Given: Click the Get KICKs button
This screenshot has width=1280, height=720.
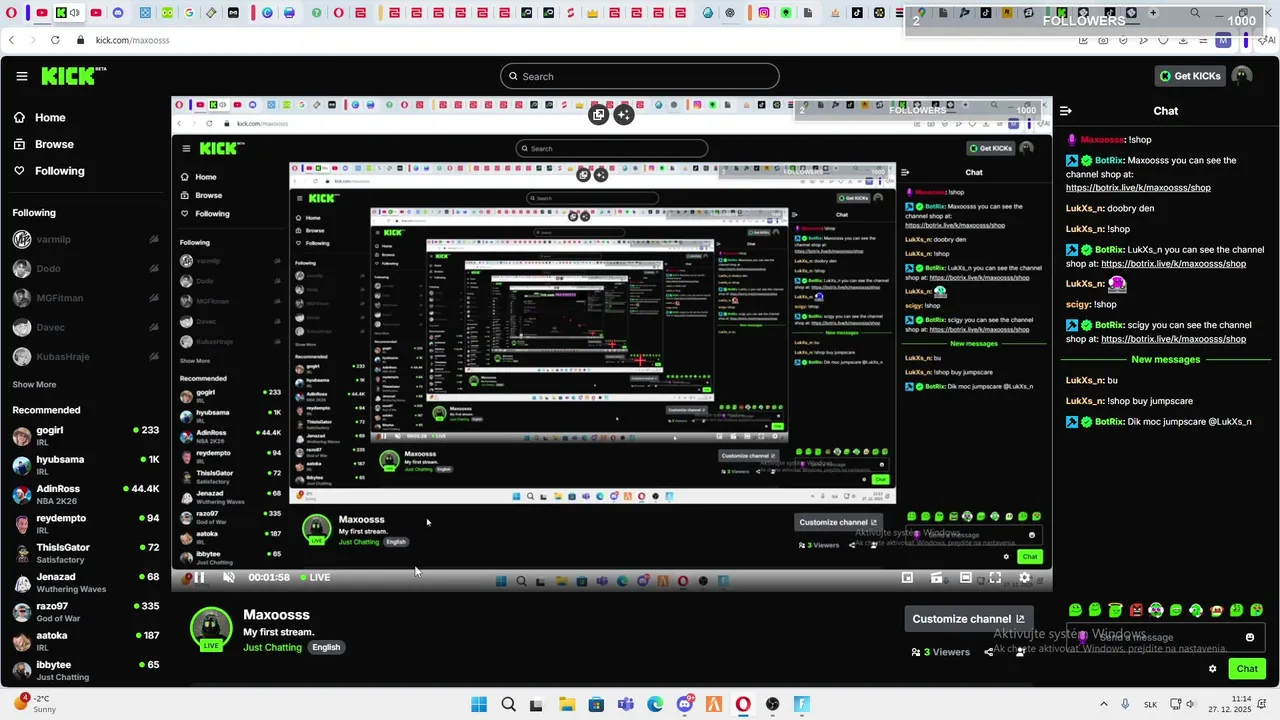Looking at the screenshot, I should (x=1189, y=76).
